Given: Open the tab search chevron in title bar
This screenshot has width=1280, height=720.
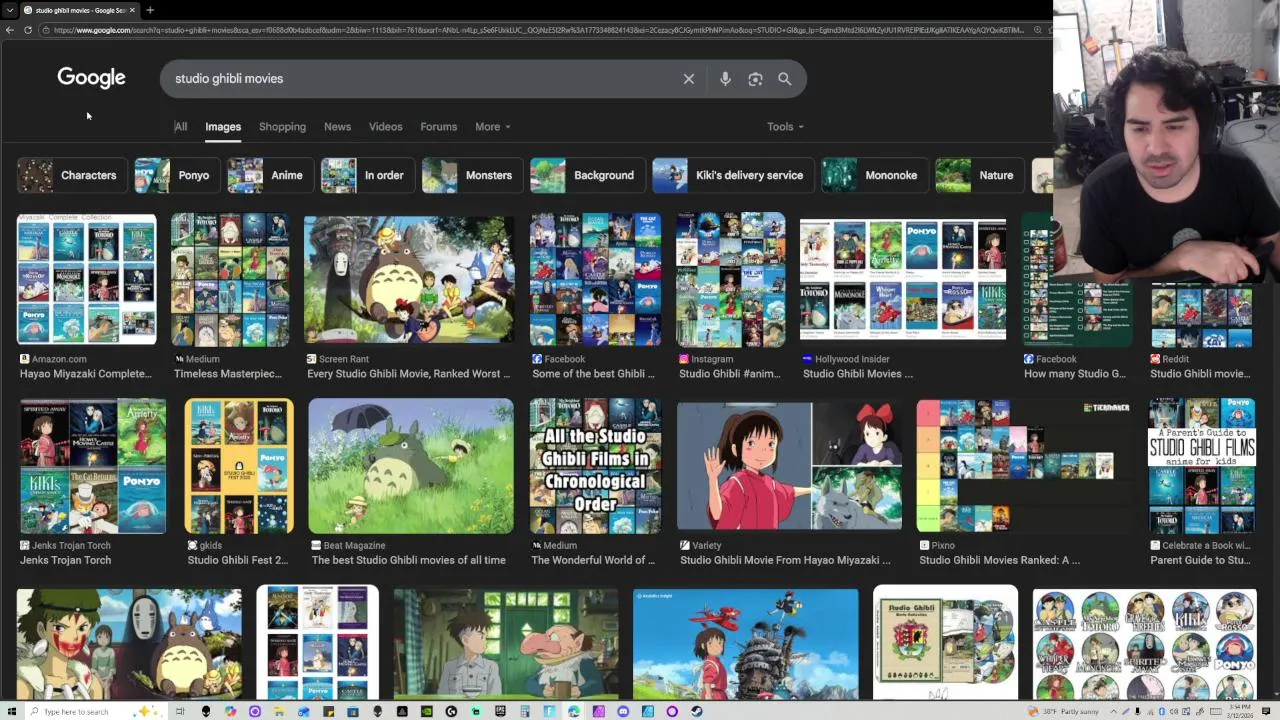Looking at the screenshot, I should click(x=10, y=10).
